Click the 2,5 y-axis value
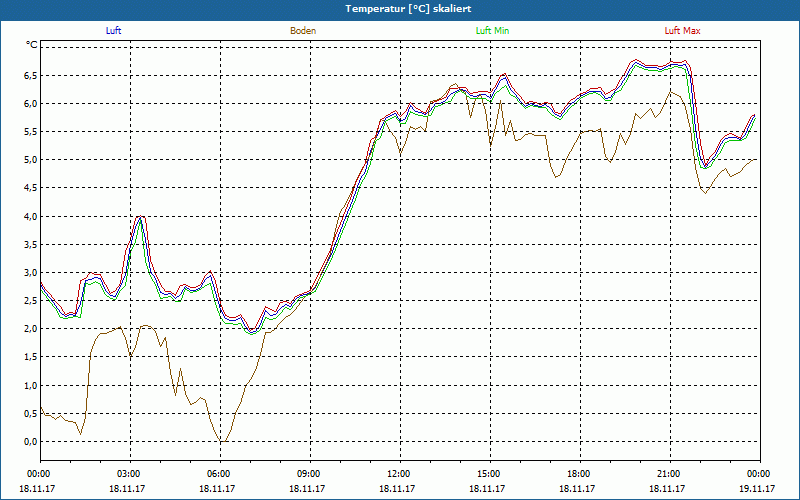Viewport: 800px width, 500px height. point(31,301)
